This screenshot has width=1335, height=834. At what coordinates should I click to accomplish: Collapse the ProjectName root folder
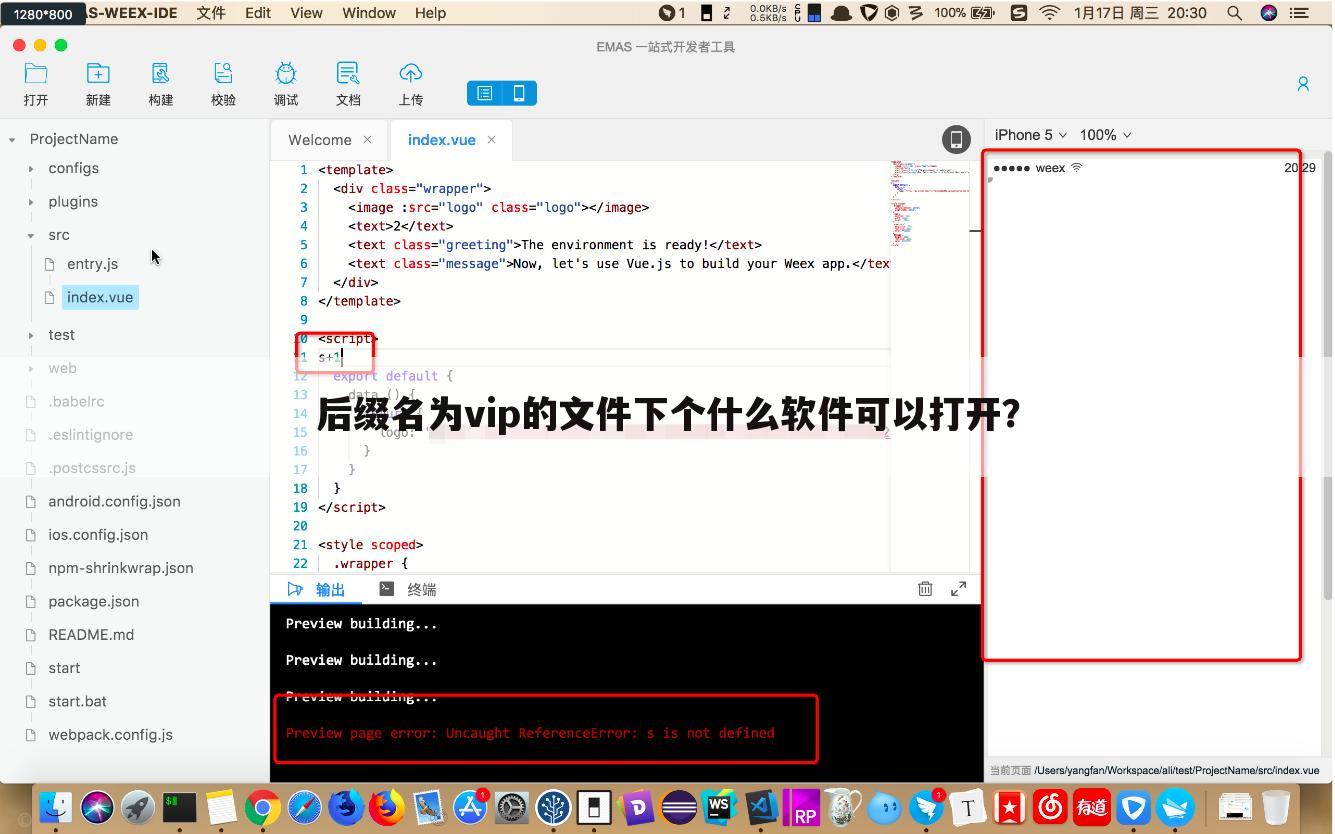point(12,140)
